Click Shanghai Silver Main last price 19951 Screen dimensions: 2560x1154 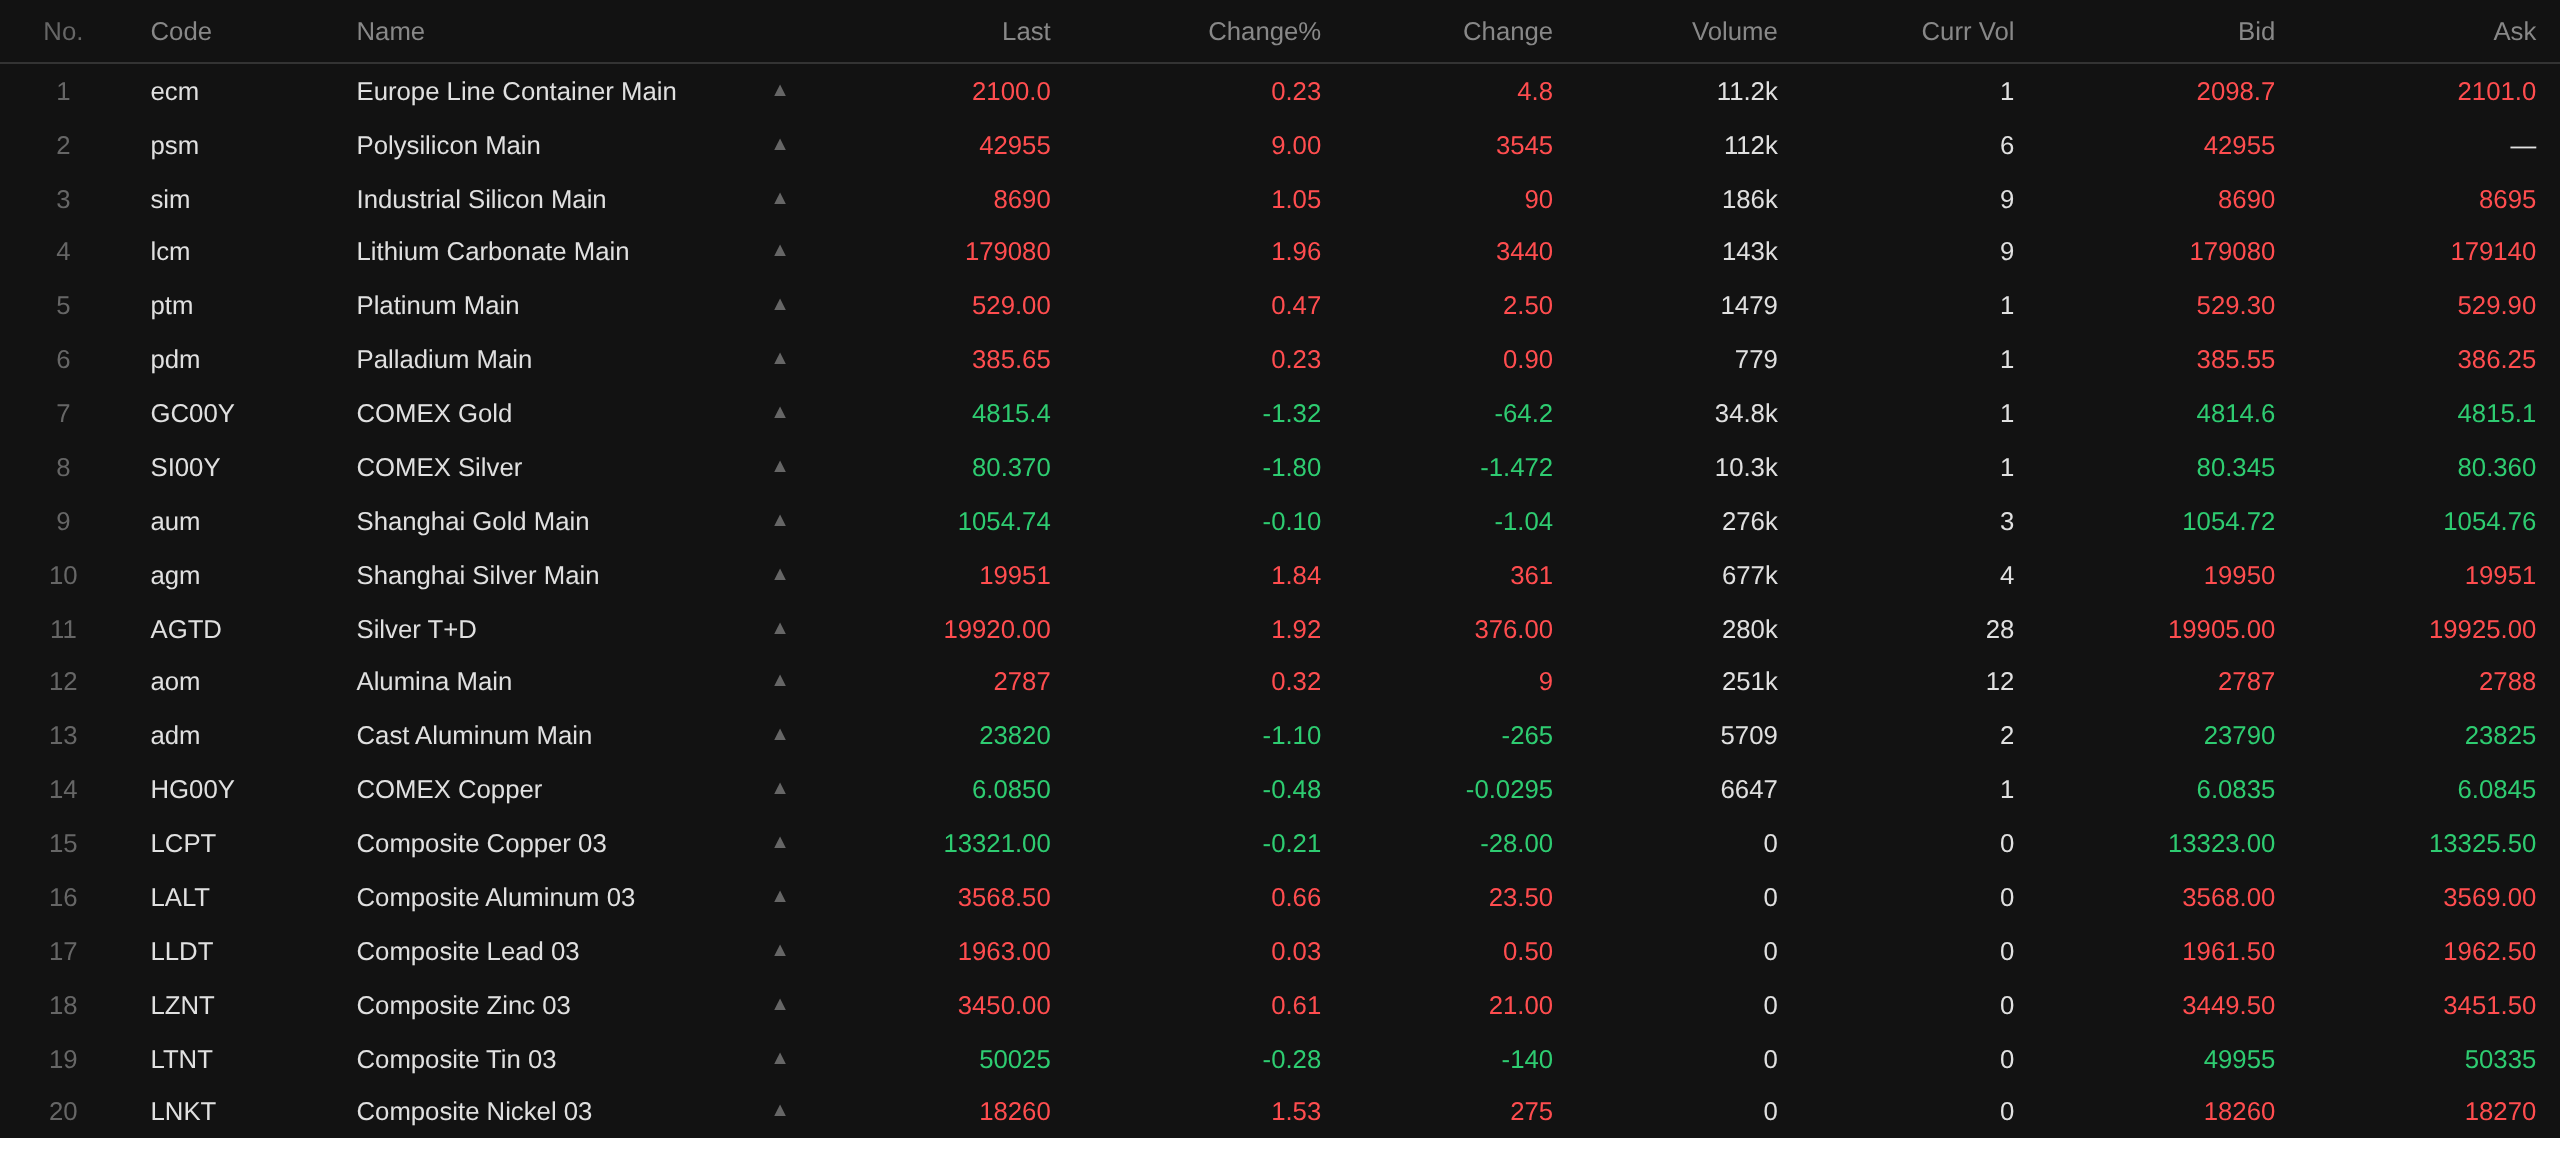[x=1014, y=575]
